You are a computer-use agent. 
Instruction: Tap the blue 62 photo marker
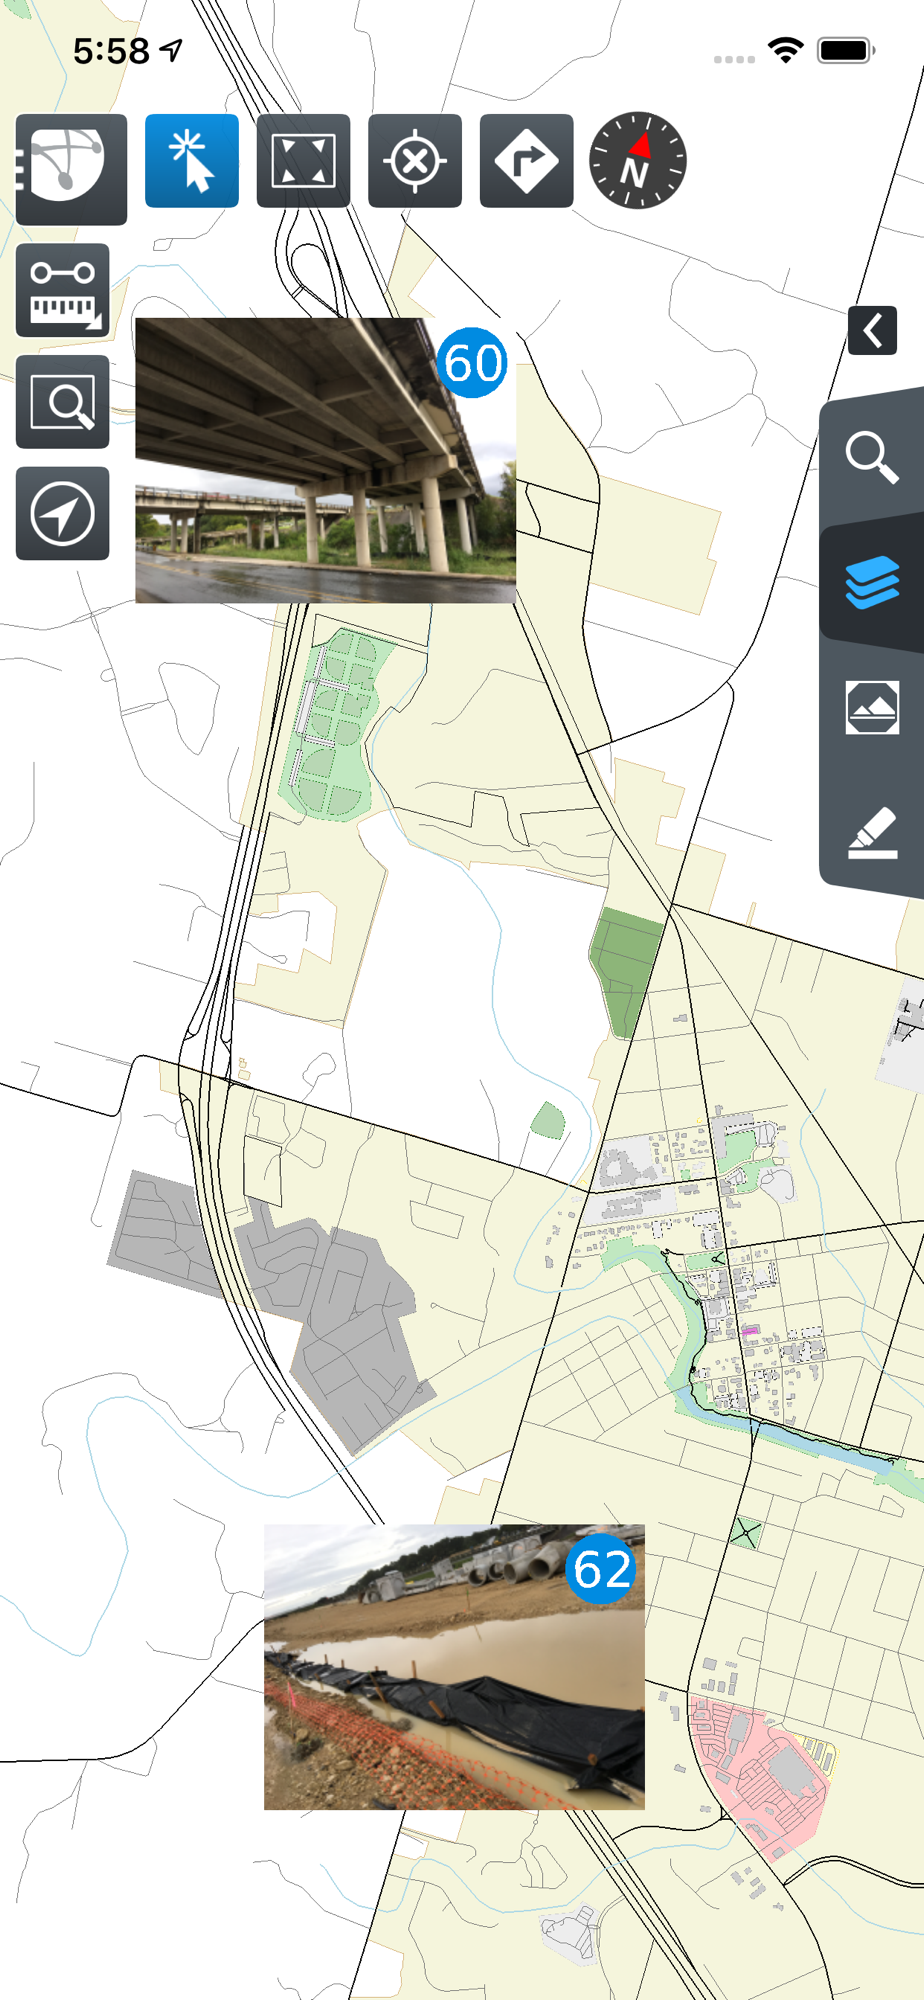point(602,1568)
